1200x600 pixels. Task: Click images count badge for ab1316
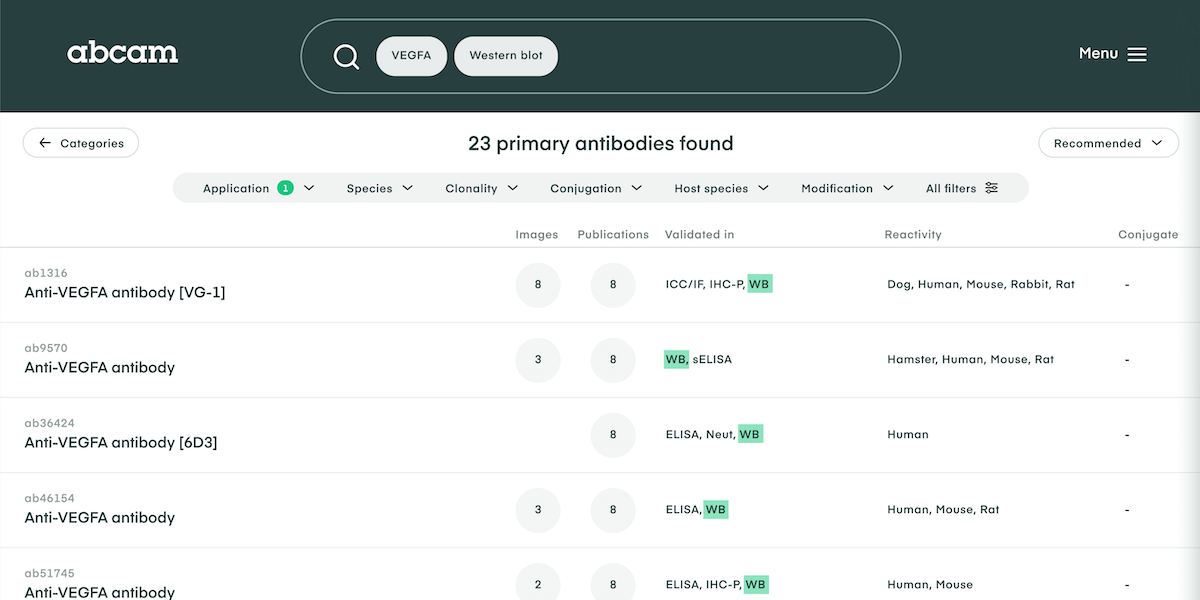tap(538, 285)
